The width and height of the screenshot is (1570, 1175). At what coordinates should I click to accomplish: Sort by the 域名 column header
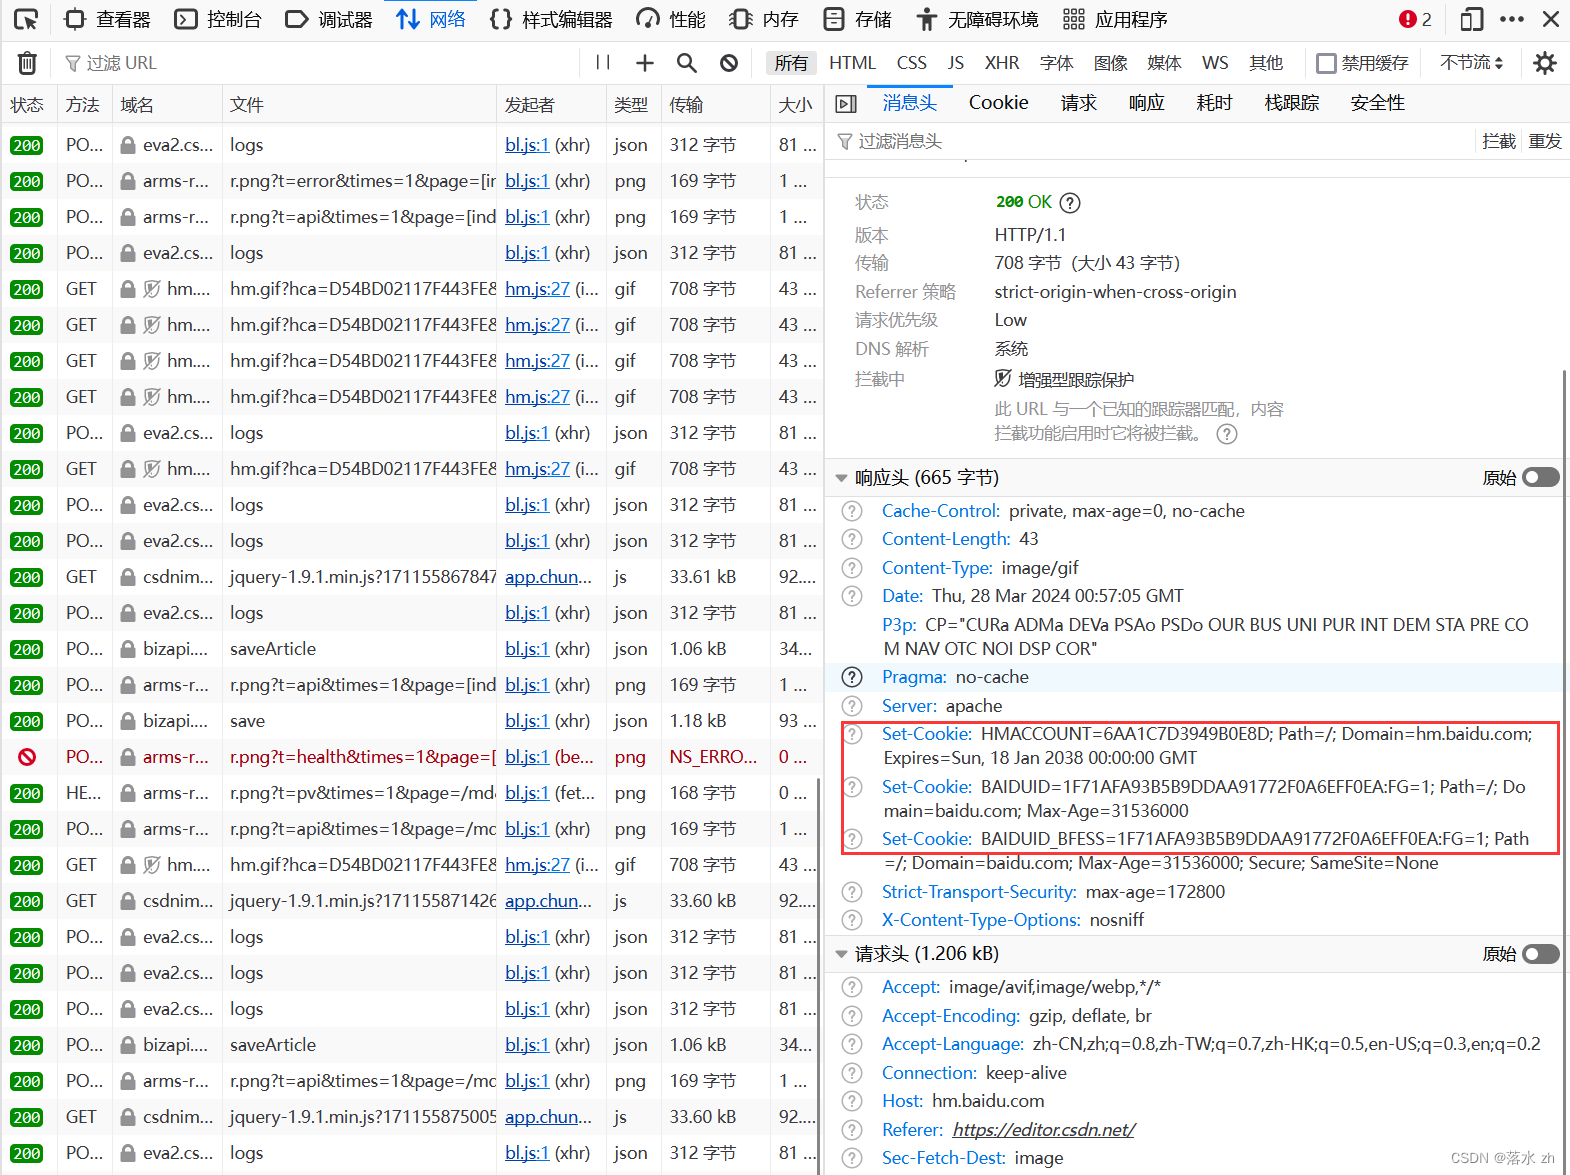[166, 105]
